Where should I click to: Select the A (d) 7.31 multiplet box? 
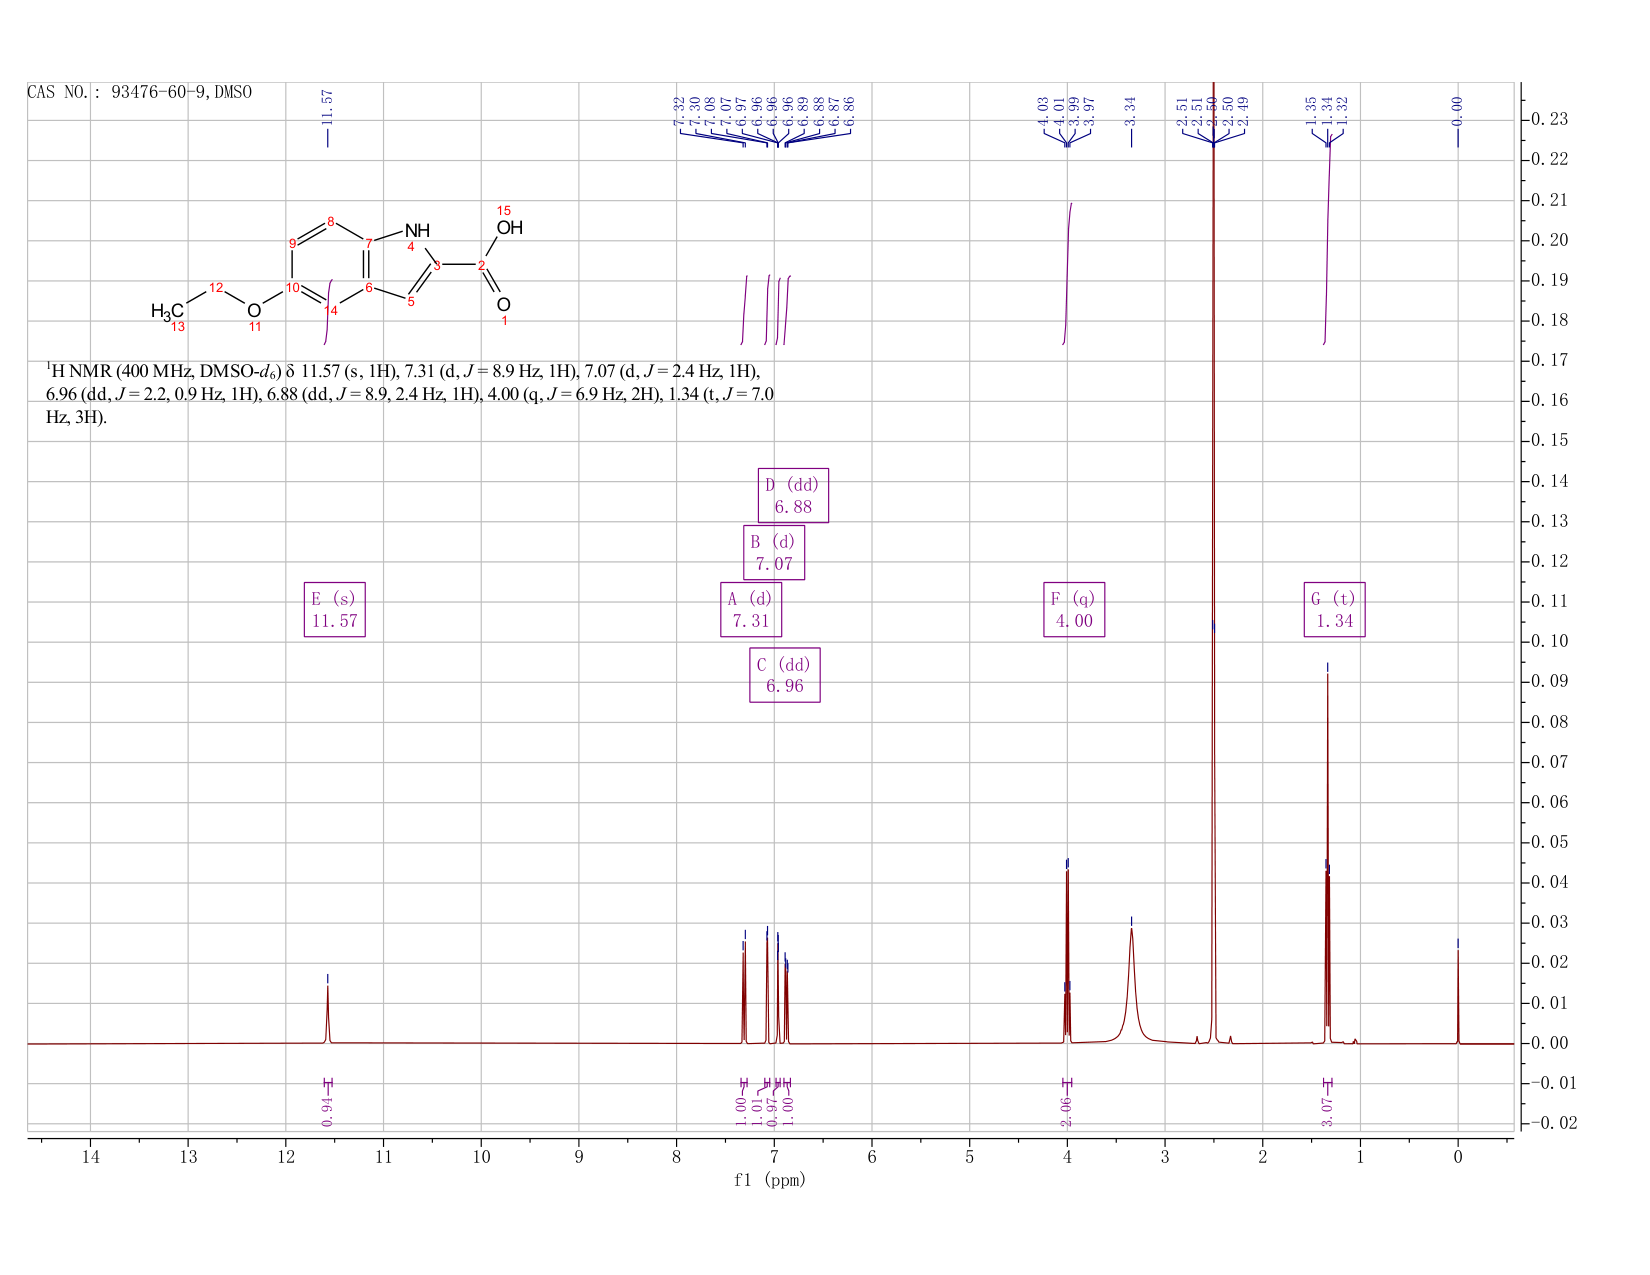[x=751, y=609]
